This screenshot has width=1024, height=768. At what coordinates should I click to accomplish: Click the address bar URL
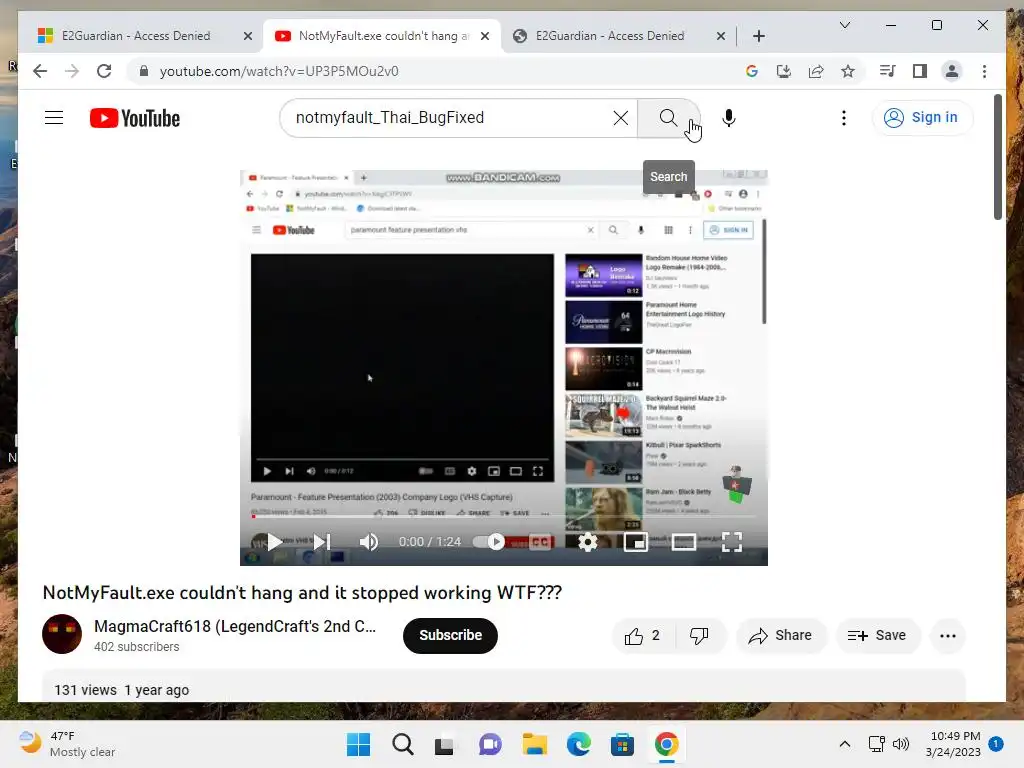click(x=279, y=71)
